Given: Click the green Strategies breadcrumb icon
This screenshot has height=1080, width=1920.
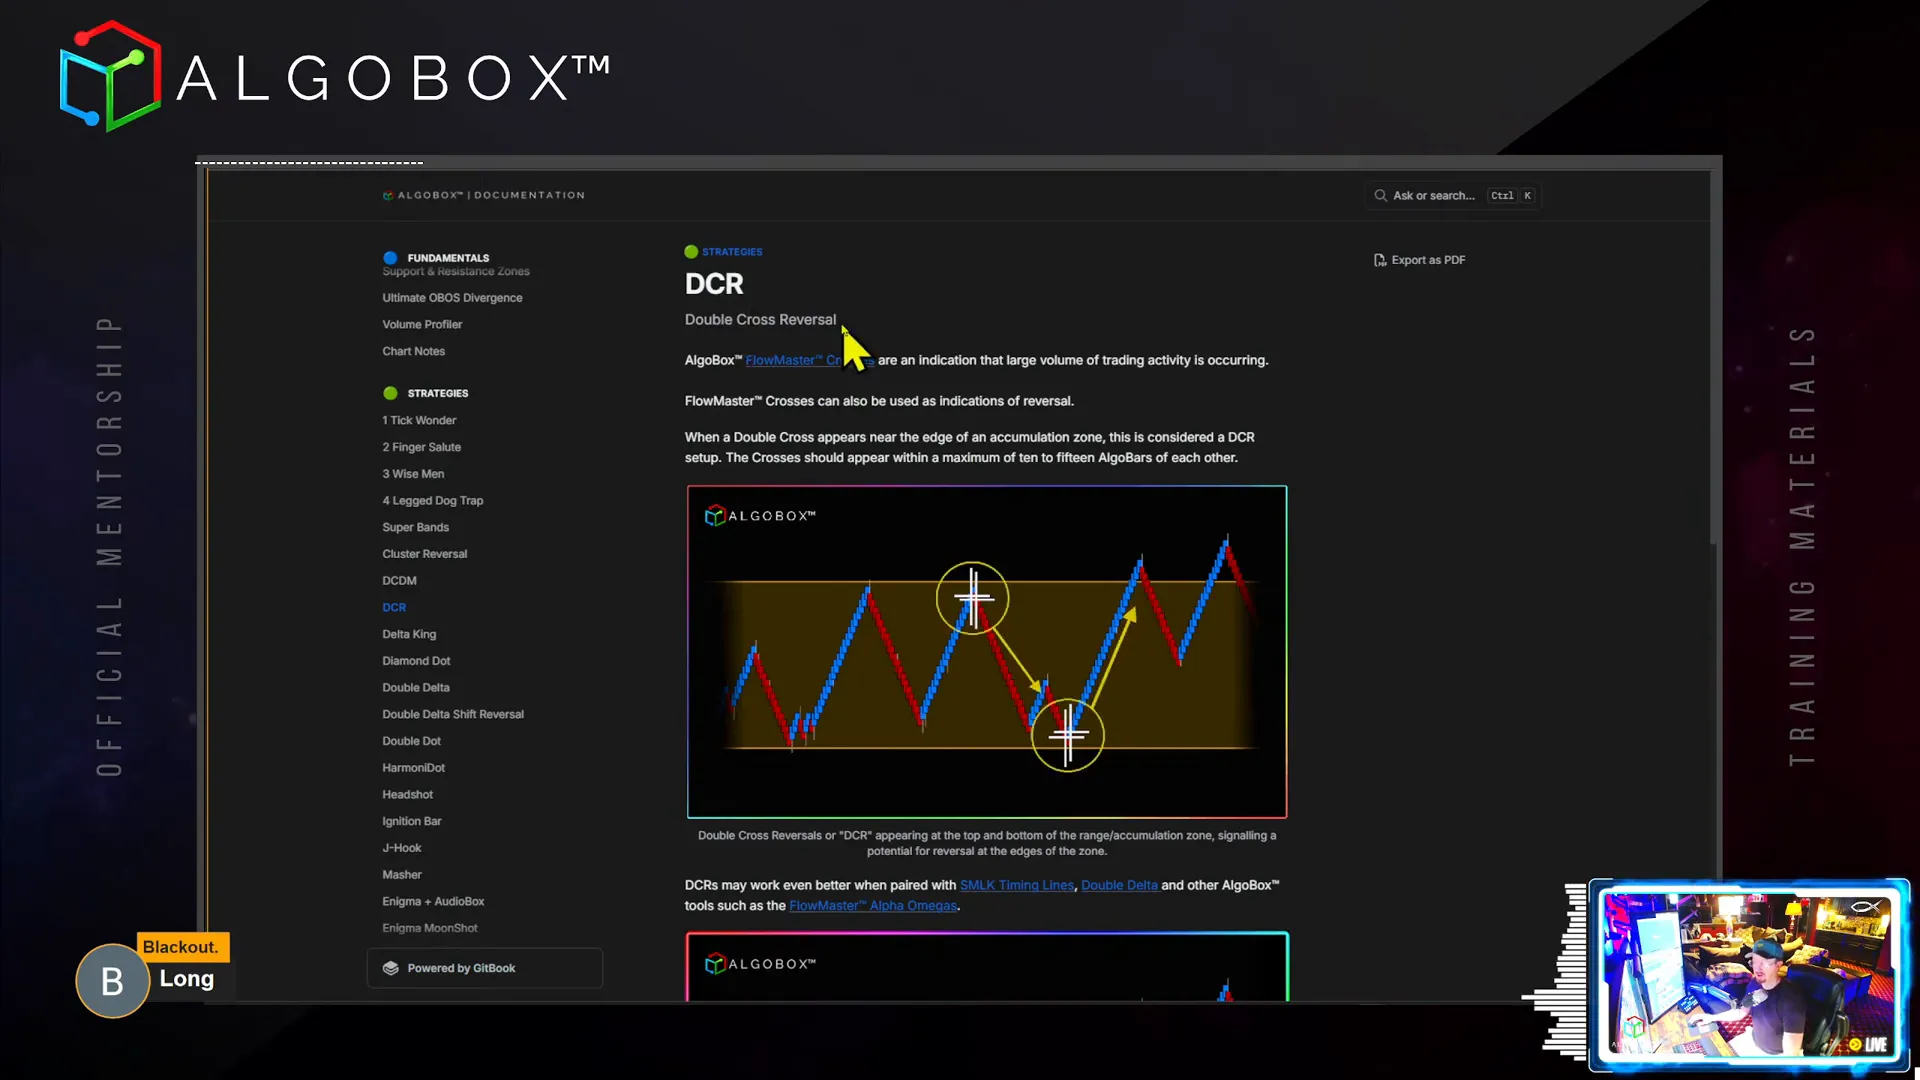Looking at the screenshot, I should [x=691, y=252].
